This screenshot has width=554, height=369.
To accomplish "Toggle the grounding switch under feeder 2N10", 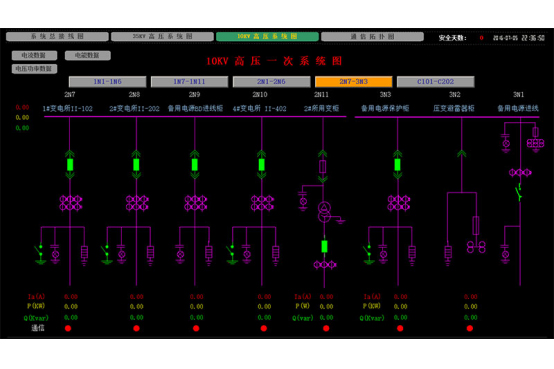I will 232,254.
